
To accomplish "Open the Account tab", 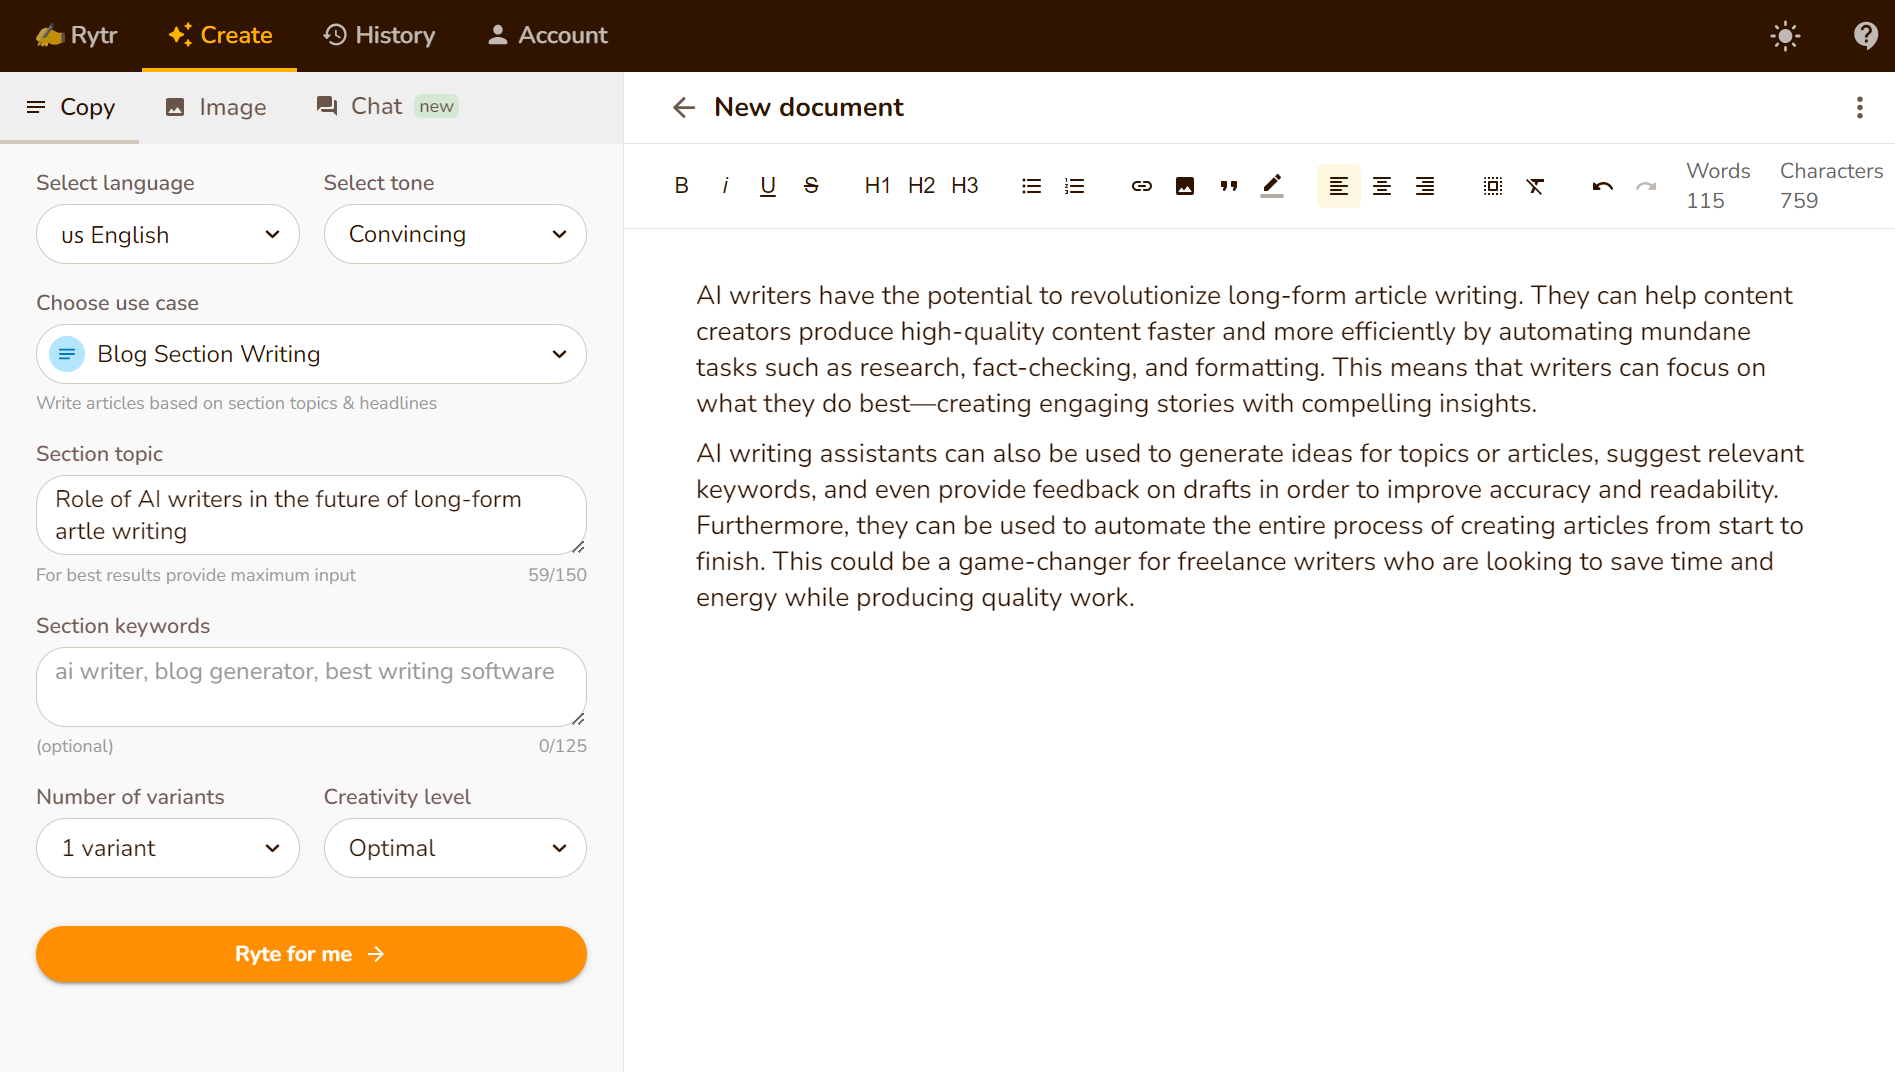I will (x=547, y=36).
